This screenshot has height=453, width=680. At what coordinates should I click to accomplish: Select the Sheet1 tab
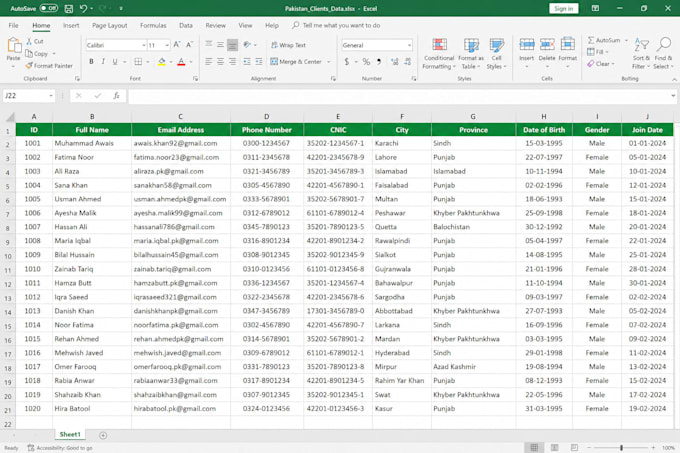click(x=70, y=434)
